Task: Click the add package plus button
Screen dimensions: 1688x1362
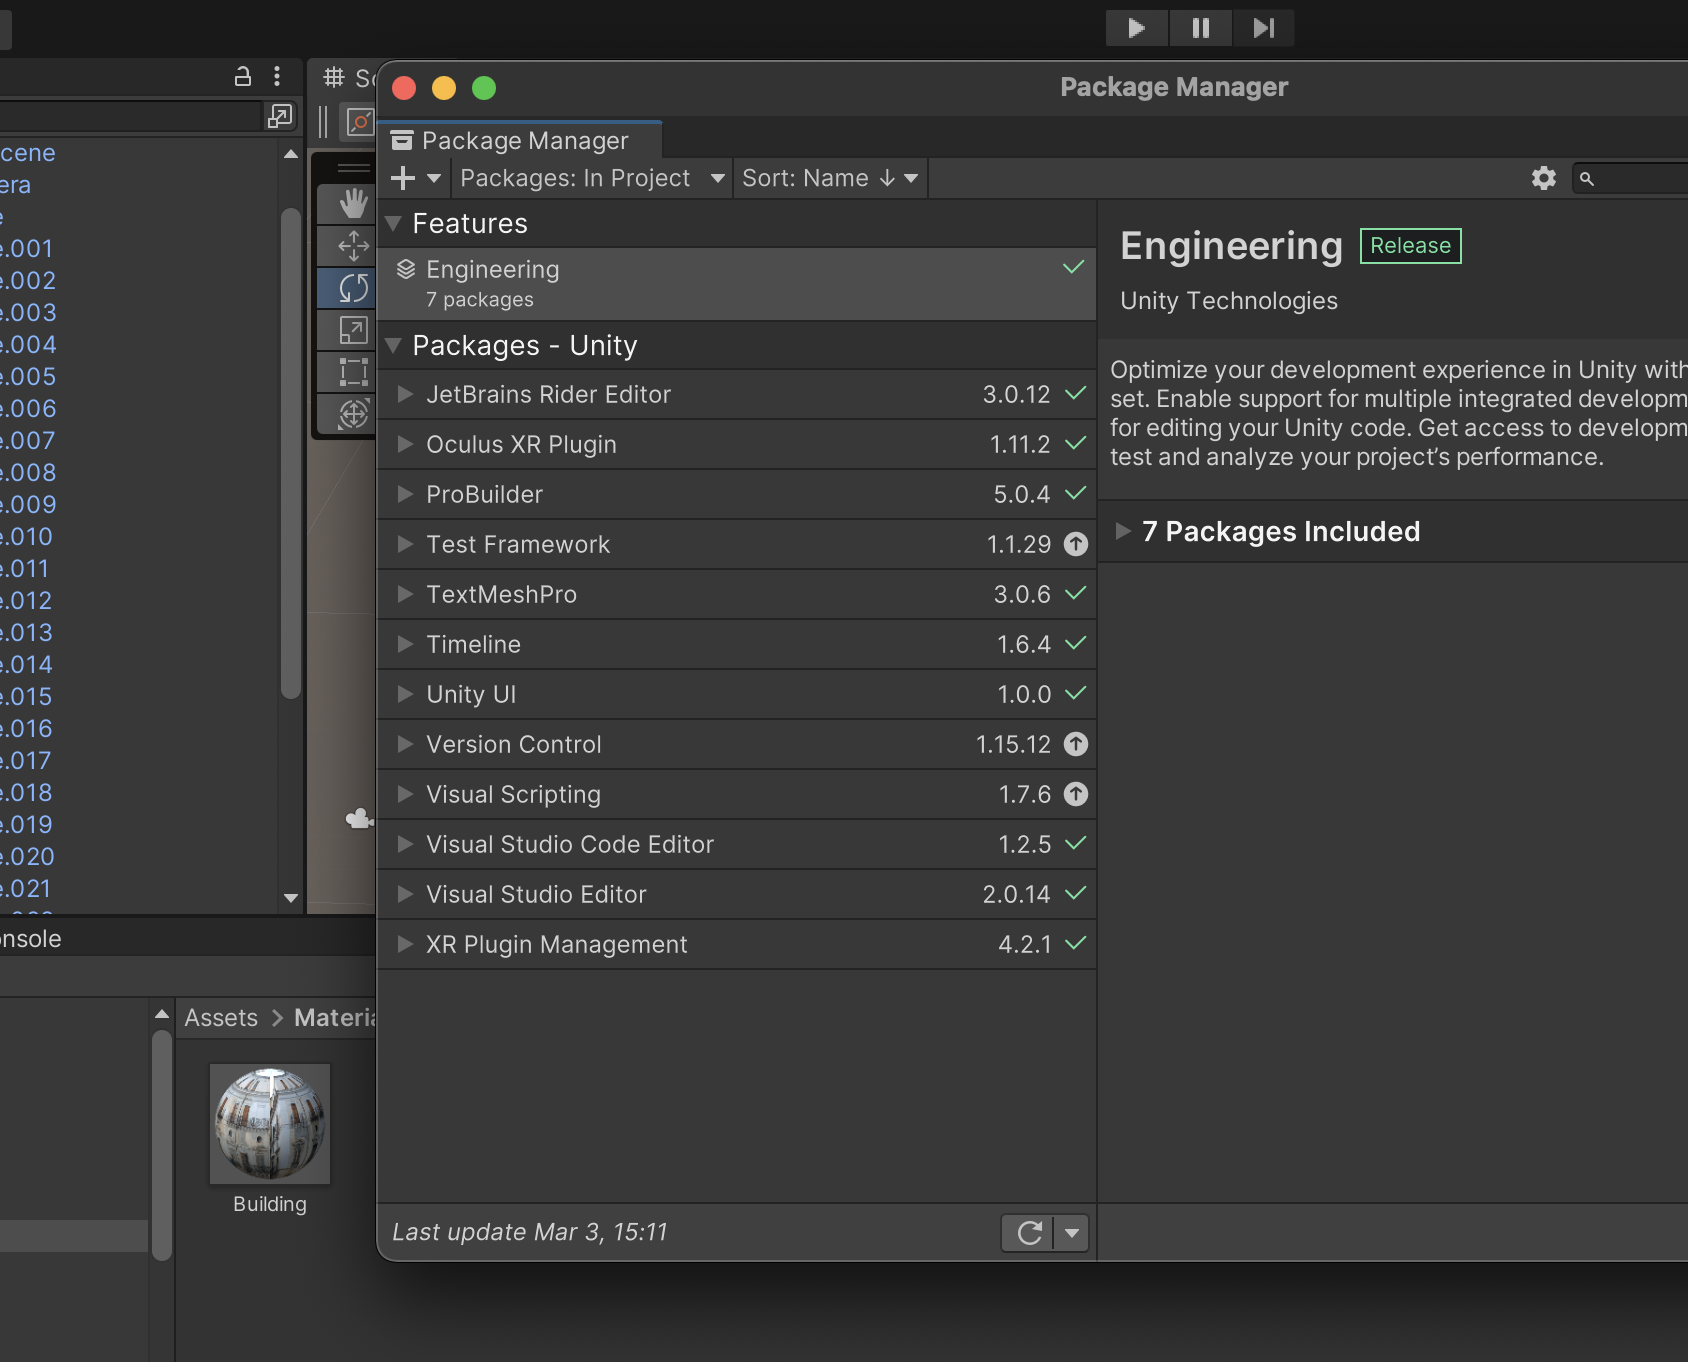Action: tap(403, 178)
